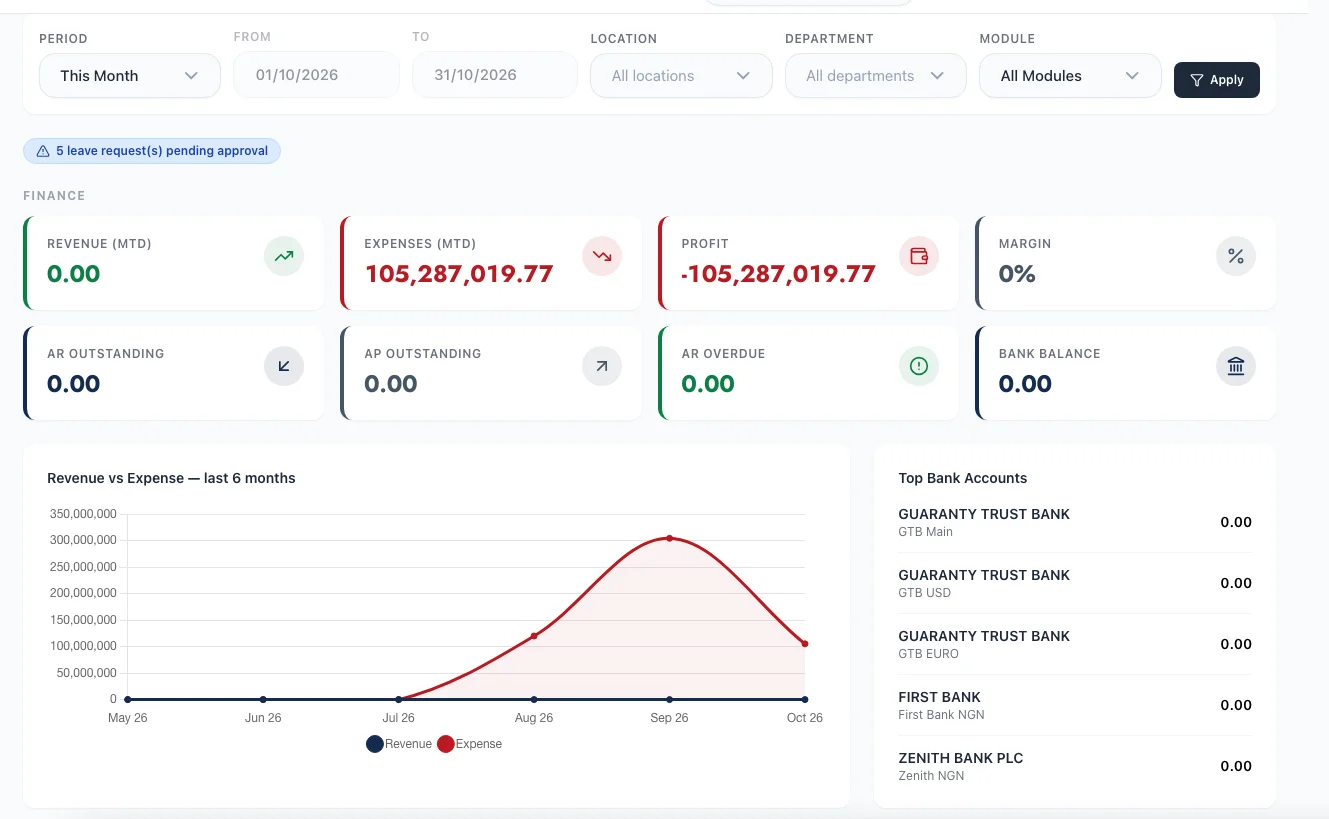This screenshot has width=1329, height=819.
Task: Open the AR Overdue card
Action: pyautogui.click(x=808, y=373)
